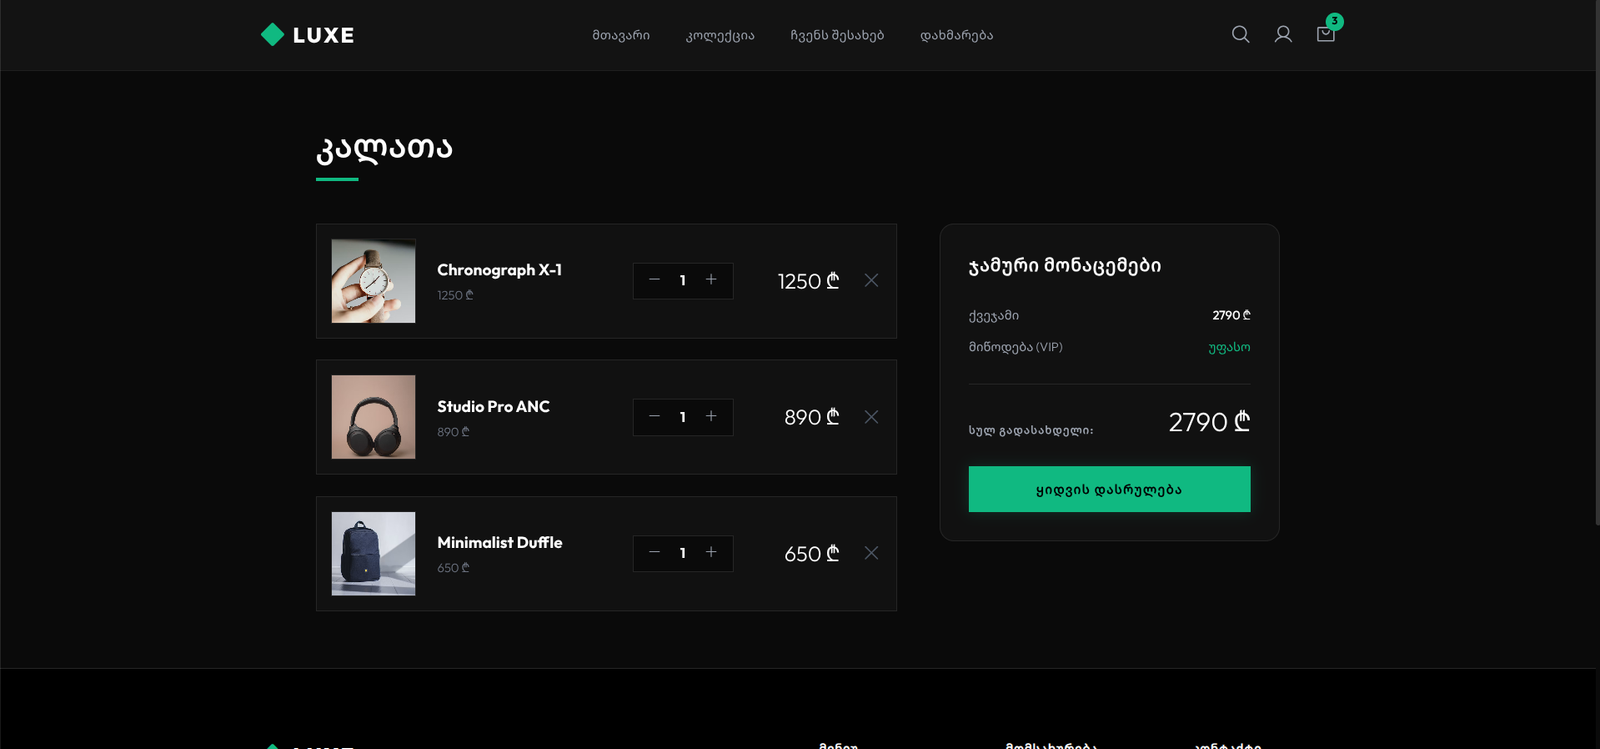Screen dimensions: 1600x749
Task: Open the Minimalist Duffle product name
Action: [x=499, y=543]
